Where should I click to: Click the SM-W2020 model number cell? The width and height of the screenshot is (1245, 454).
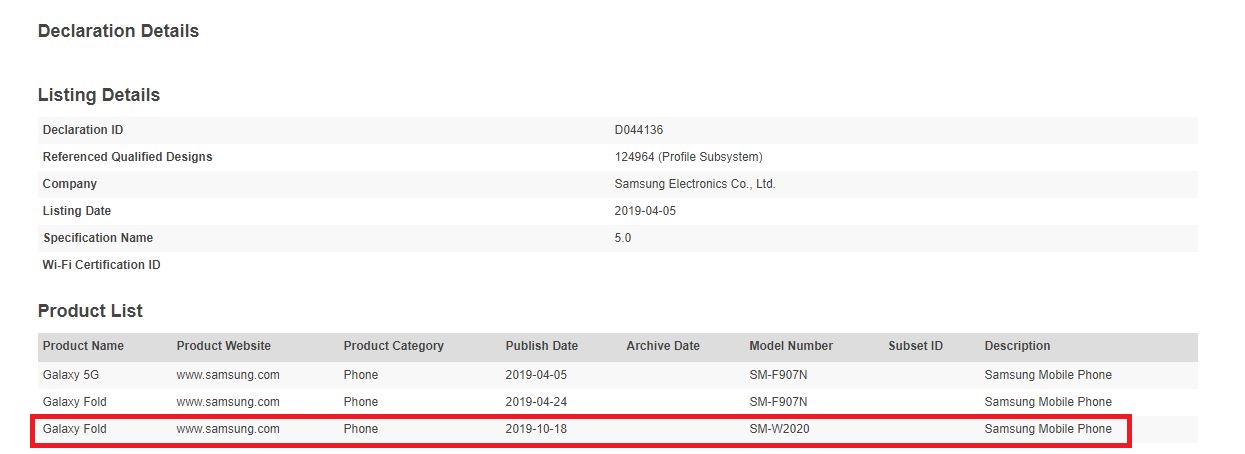tap(777, 429)
